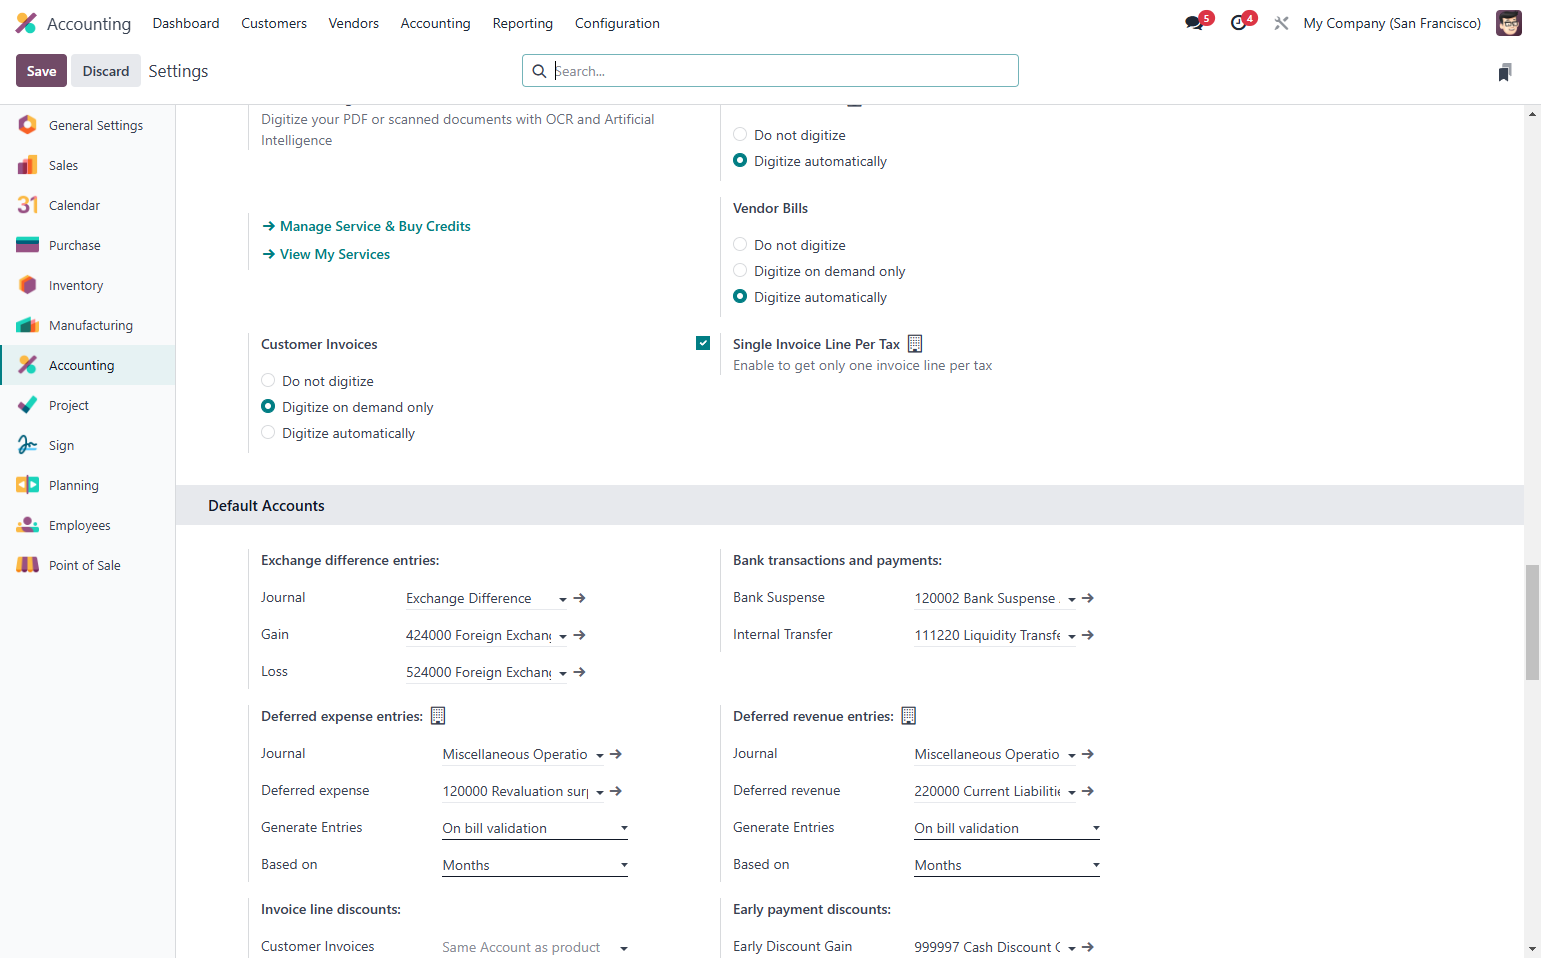Open the Configuration menu

click(x=617, y=23)
